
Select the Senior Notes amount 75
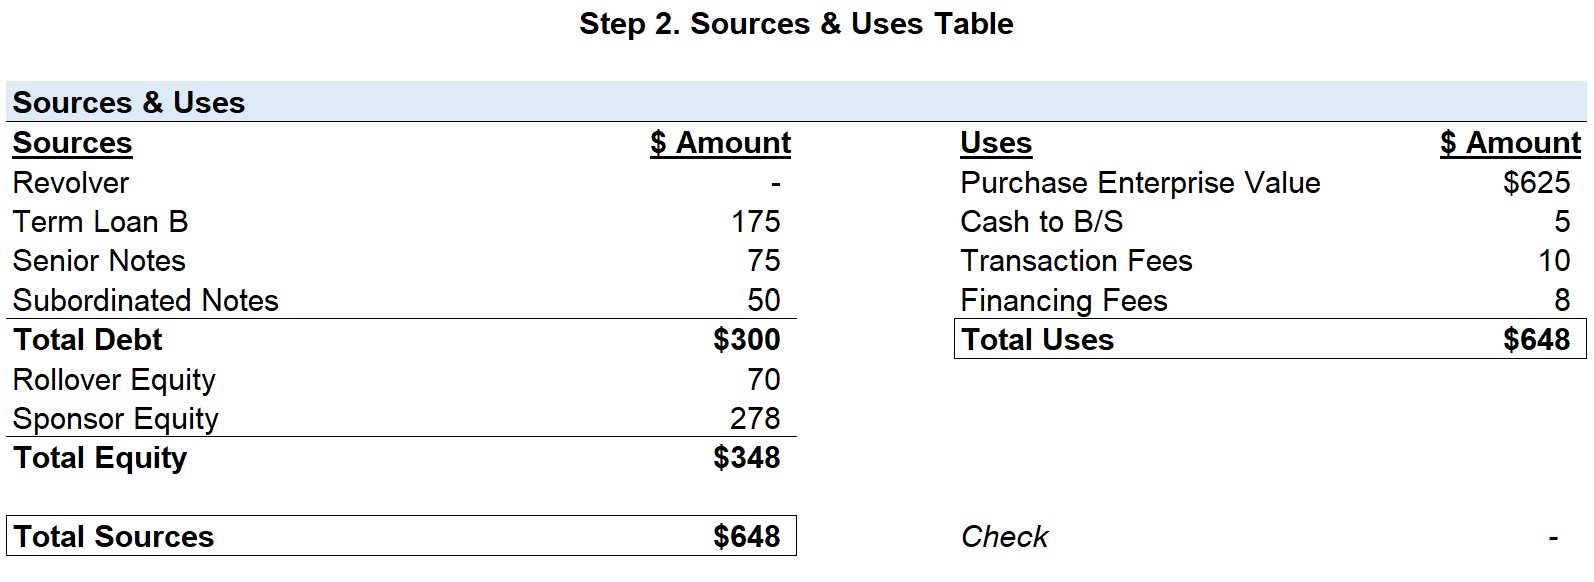[x=763, y=261]
